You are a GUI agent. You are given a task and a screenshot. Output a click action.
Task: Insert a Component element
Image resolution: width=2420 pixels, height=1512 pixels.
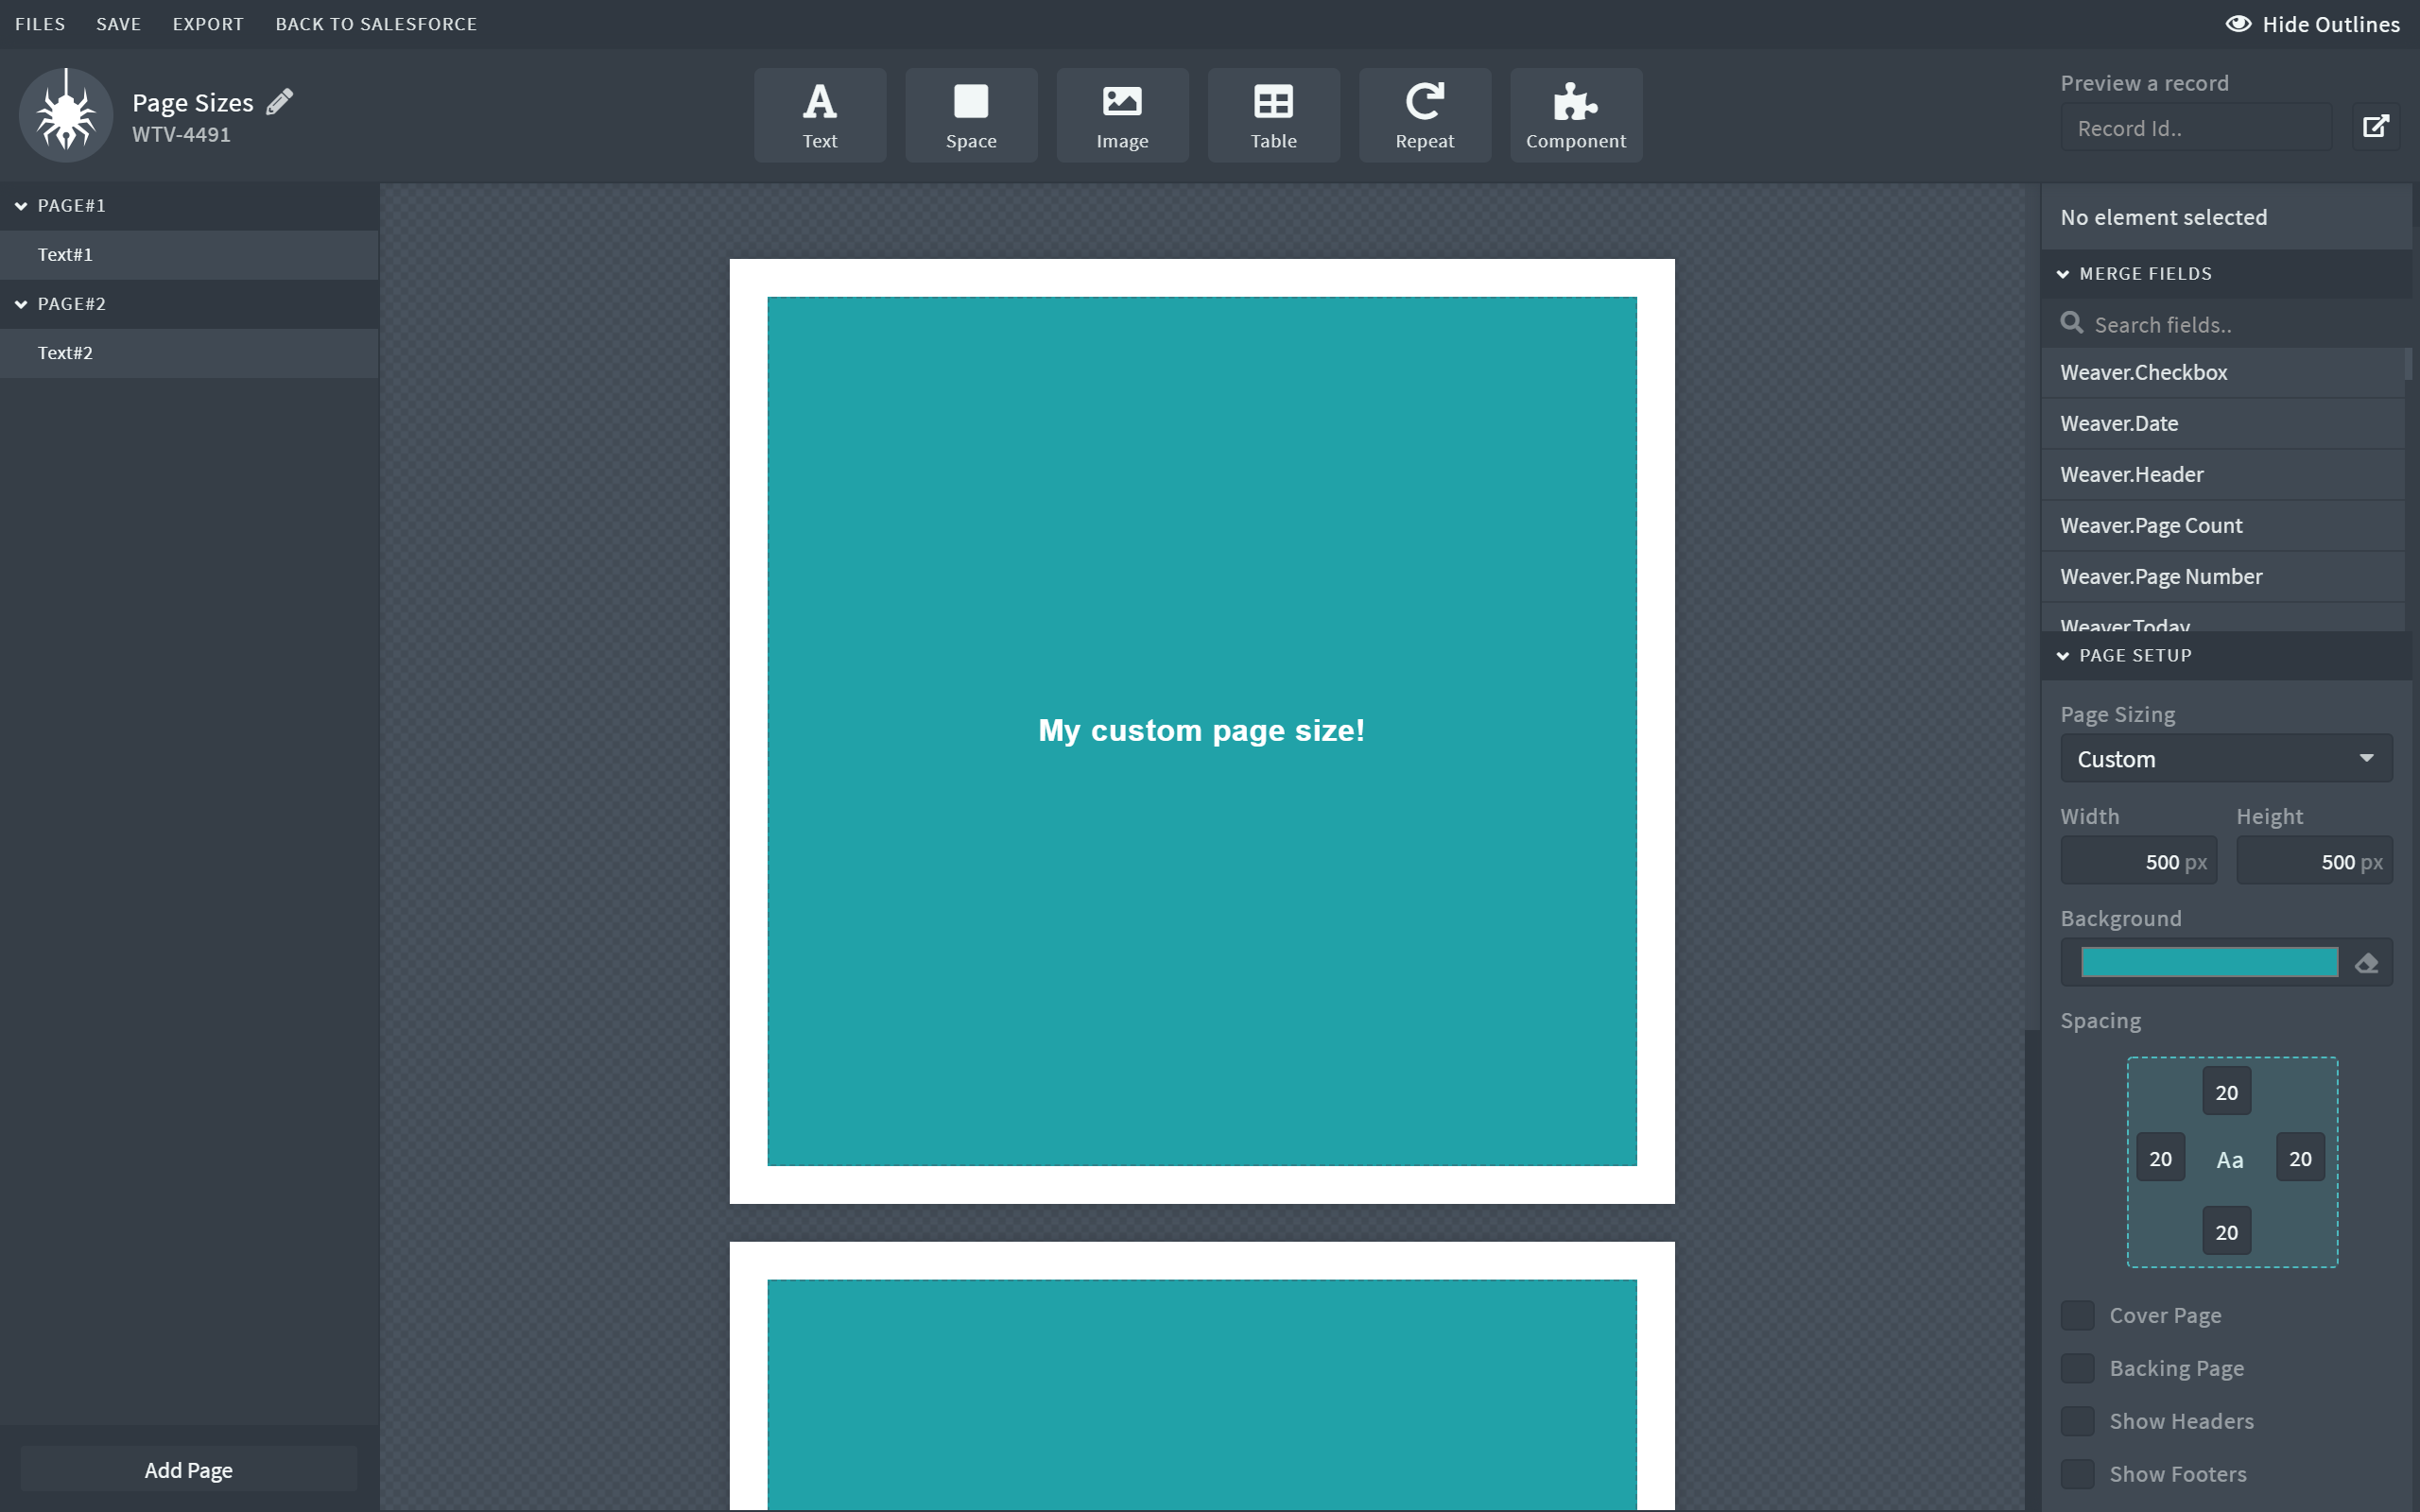pos(1575,115)
